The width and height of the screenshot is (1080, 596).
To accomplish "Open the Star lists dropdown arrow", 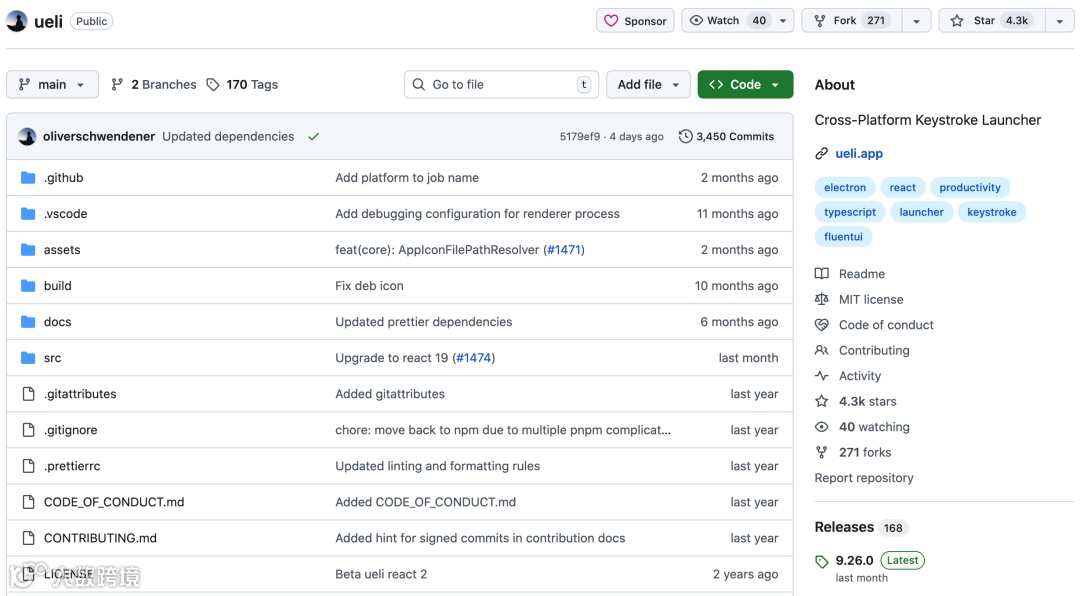I will [1059, 21].
